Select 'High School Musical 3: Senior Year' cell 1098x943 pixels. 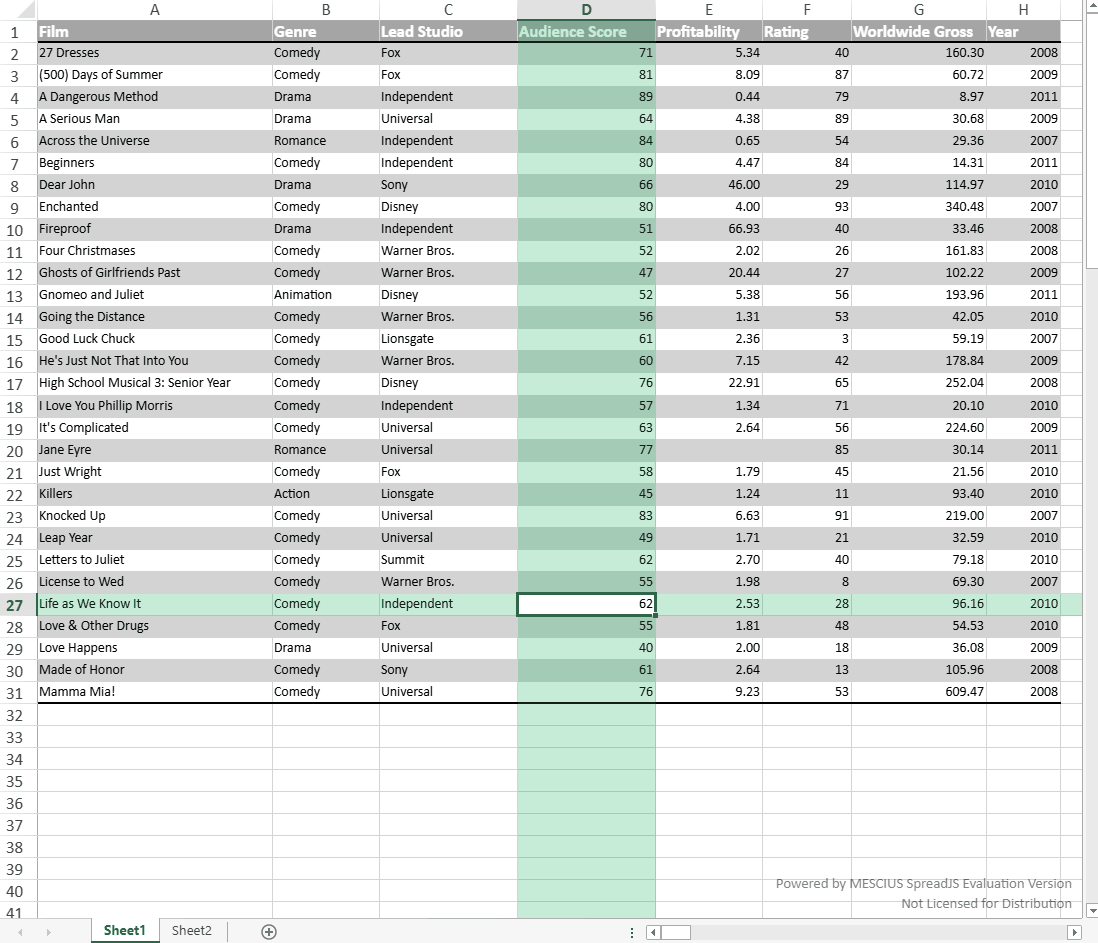(155, 383)
